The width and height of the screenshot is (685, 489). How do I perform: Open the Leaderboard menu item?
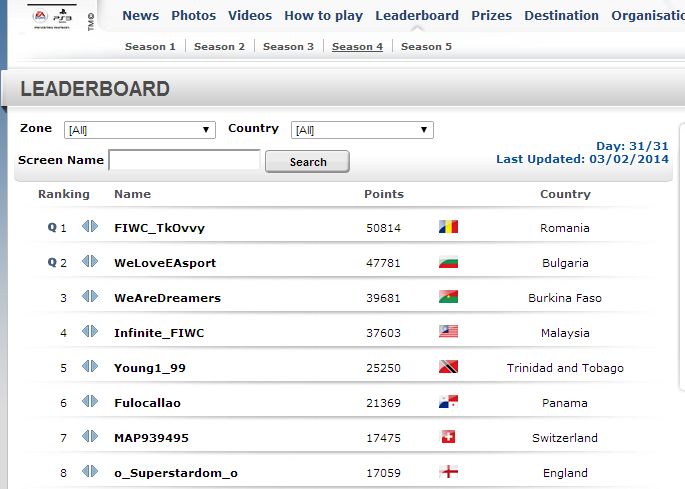417,15
